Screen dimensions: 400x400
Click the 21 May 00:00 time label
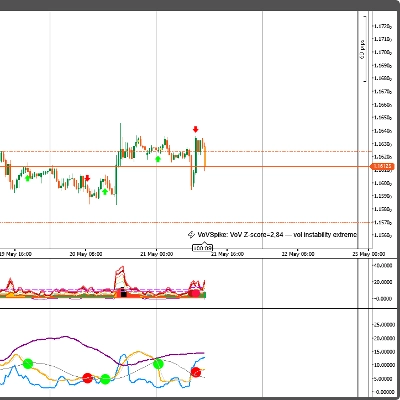(157, 254)
